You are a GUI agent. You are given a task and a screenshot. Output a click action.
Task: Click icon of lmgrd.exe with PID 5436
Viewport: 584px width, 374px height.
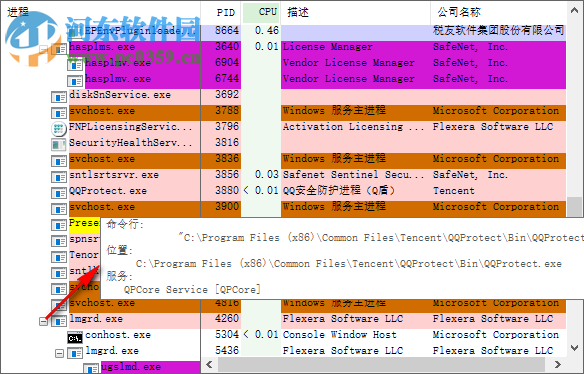(75, 353)
